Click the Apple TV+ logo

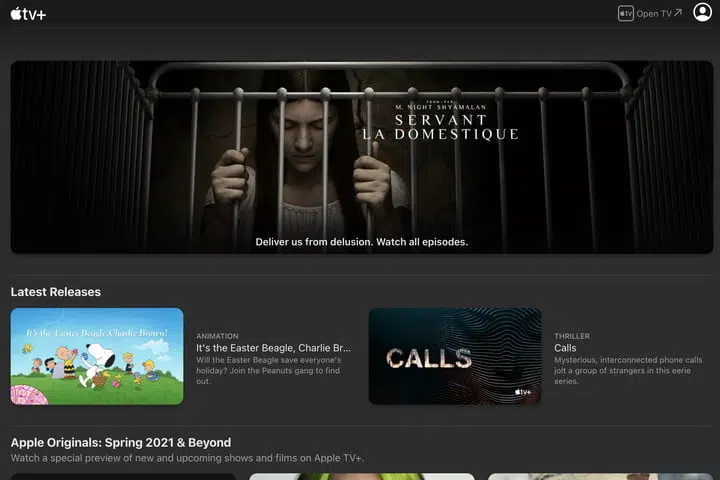click(x=28, y=14)
